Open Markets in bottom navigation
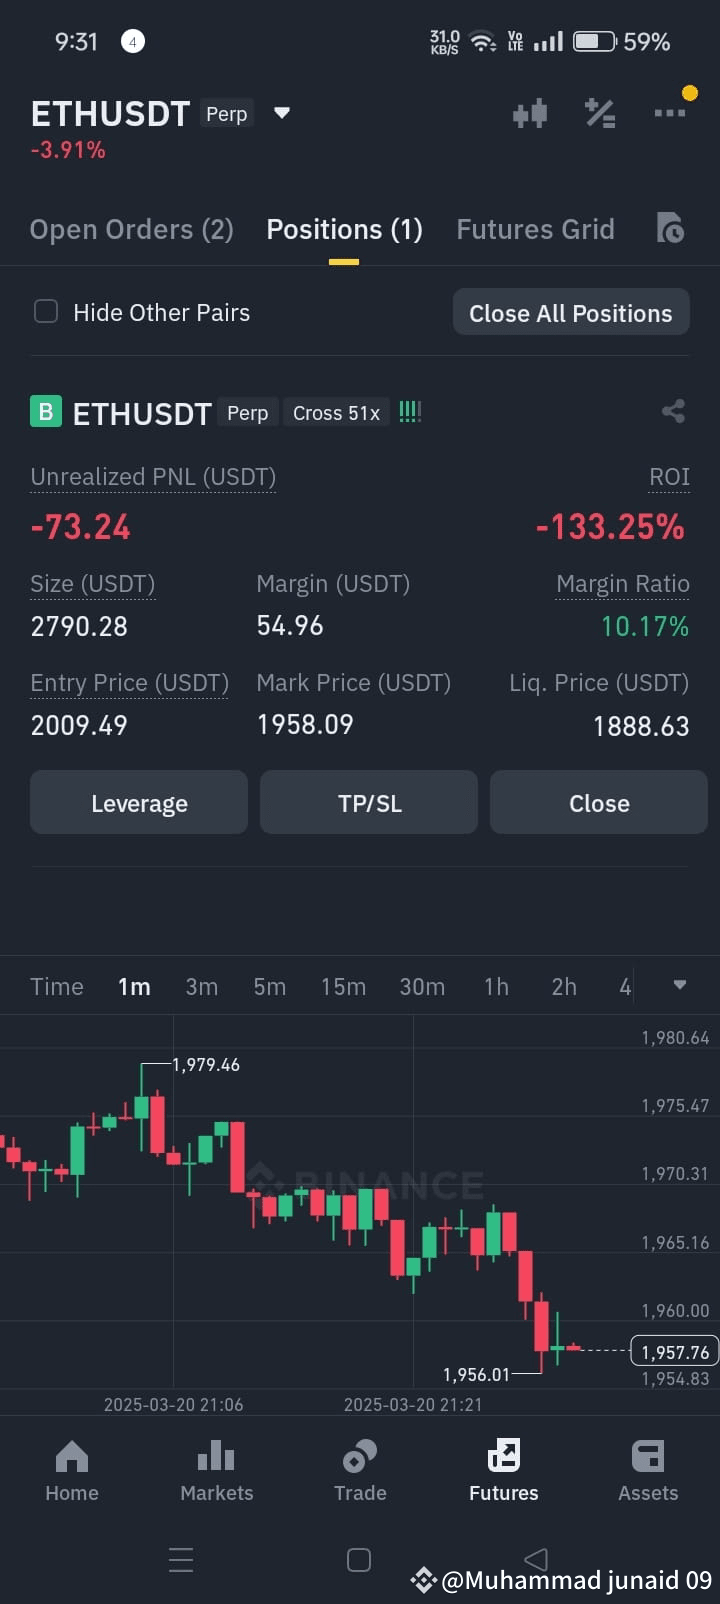 pos(216,1470)
